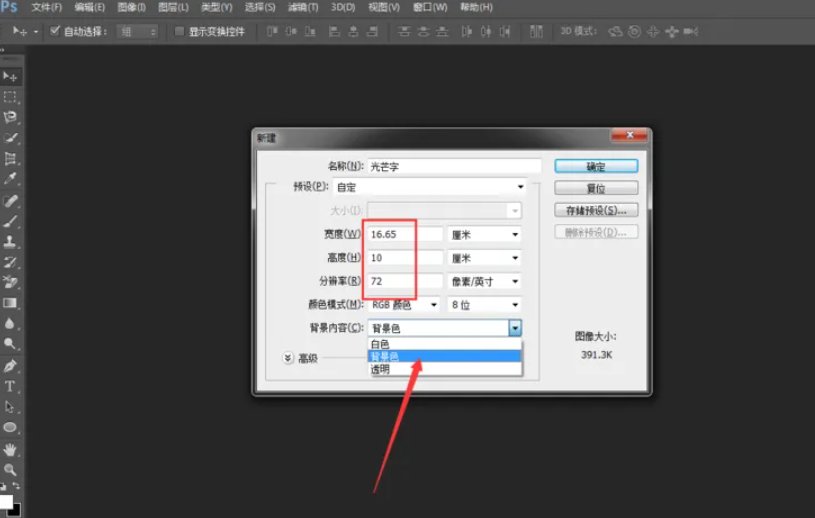Click the 3D roll mode icon
The height and width of the screenshot is (518, 815).
tap(634, 32)
